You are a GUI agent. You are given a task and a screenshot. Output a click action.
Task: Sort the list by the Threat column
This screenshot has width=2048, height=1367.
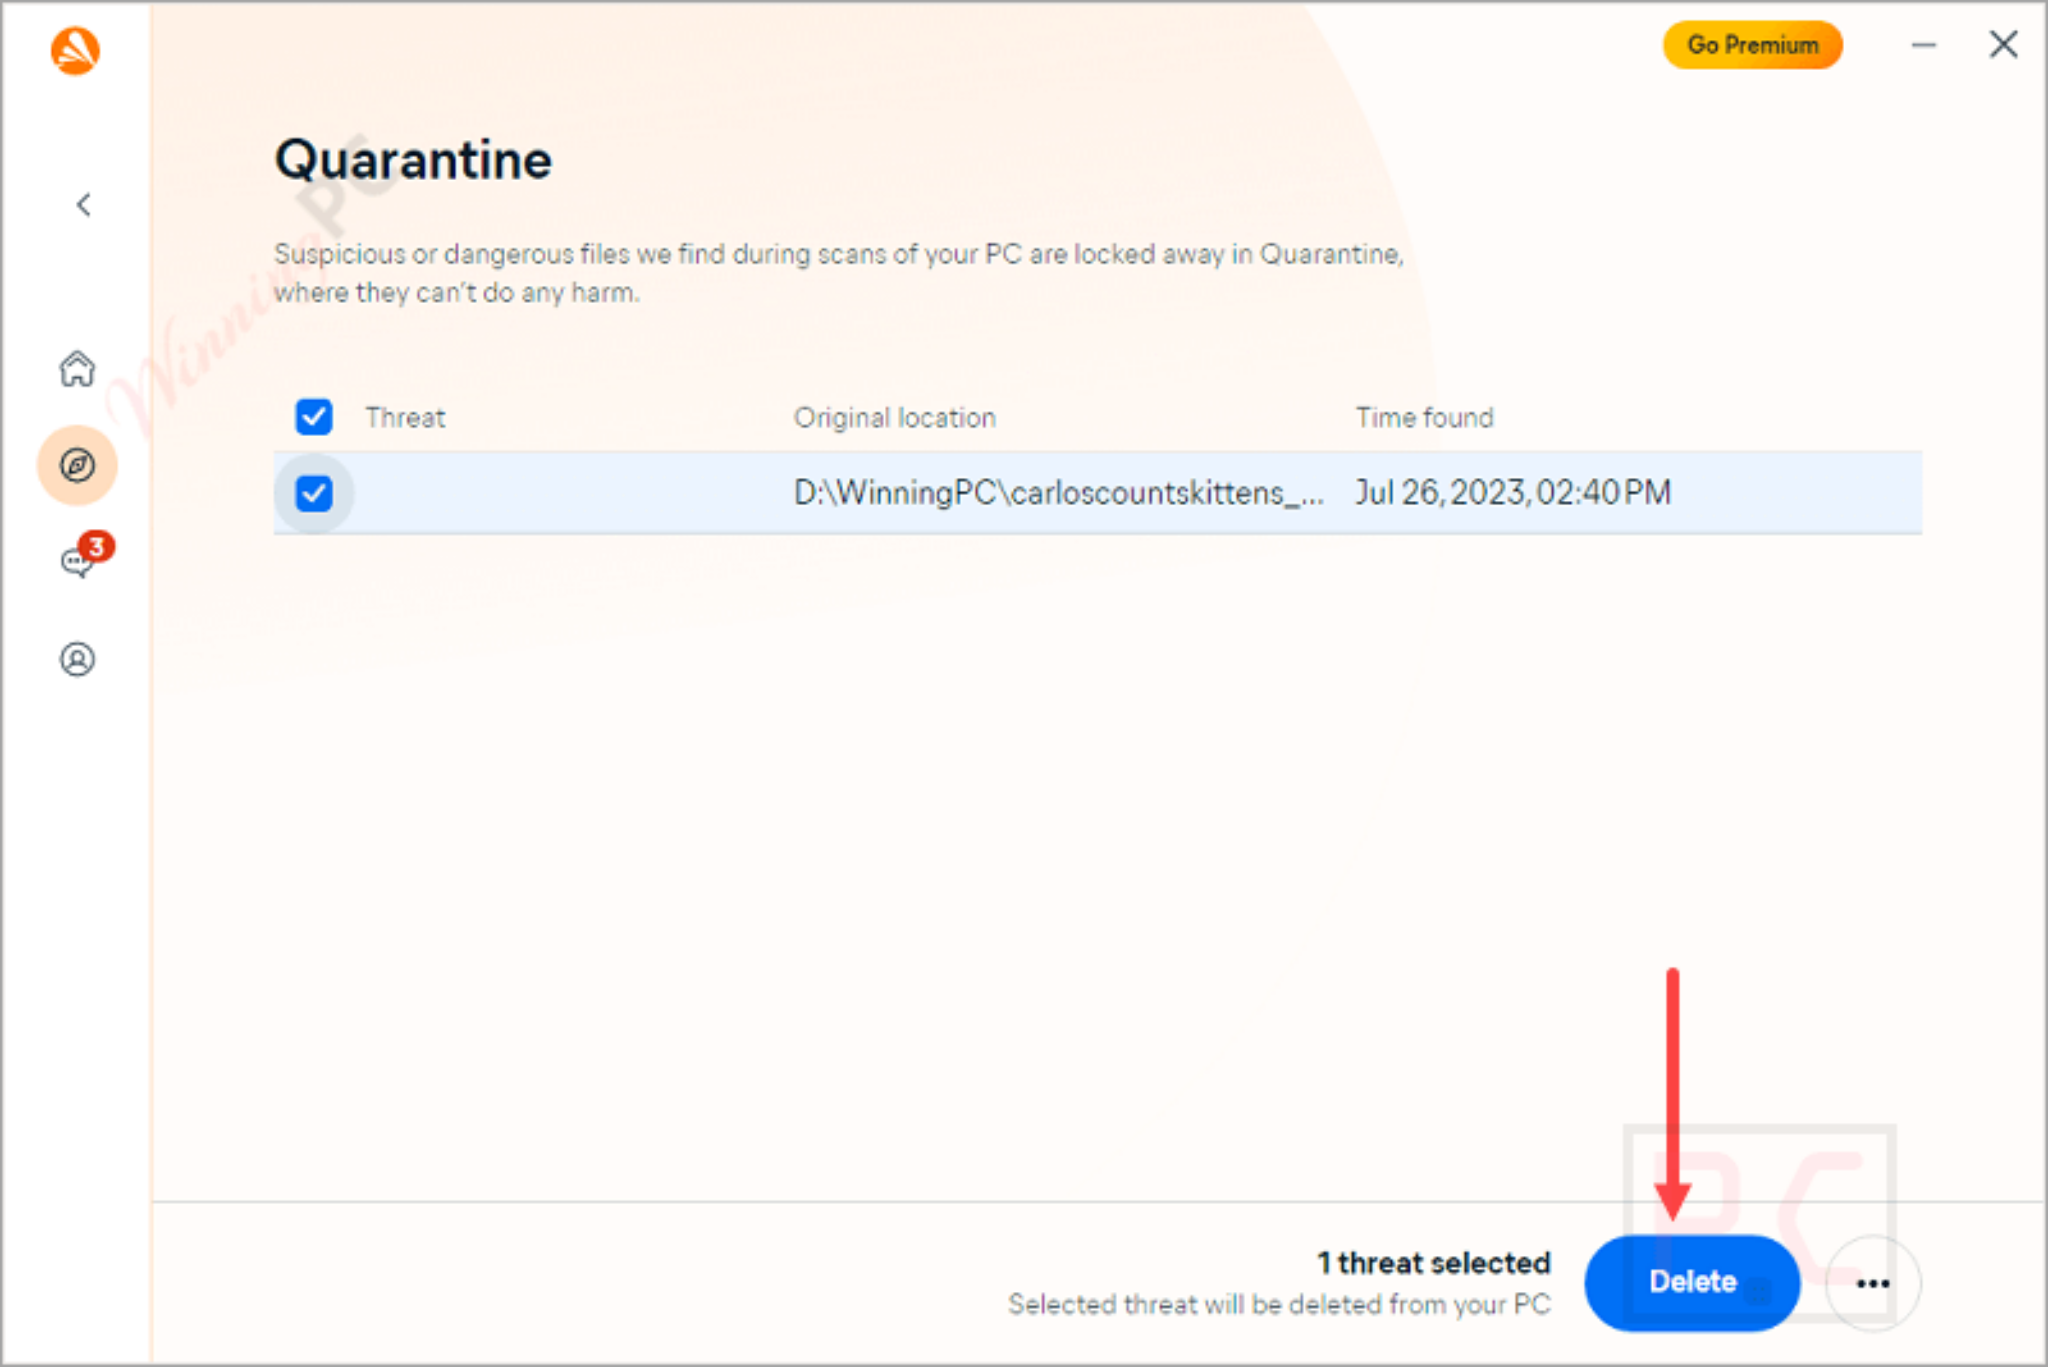(x=405, y=417)
